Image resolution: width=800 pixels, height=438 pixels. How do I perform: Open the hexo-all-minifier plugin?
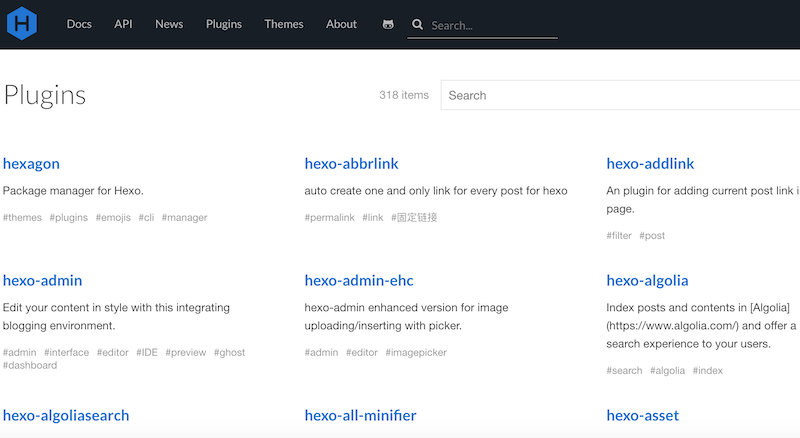coord(360,415)
